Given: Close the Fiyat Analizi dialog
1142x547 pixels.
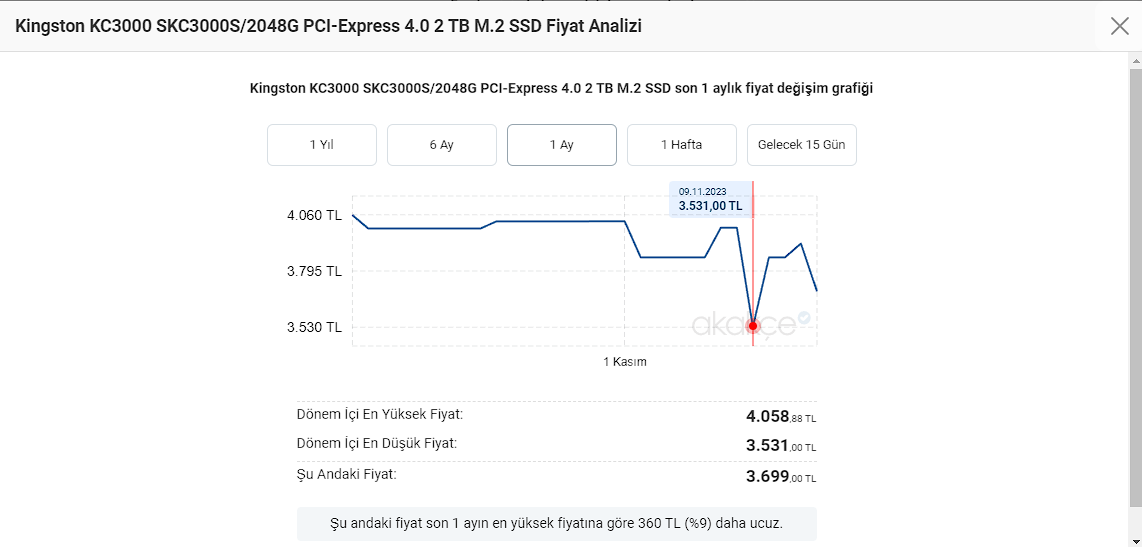Looking at the screenshot, I should point(1119,26).
